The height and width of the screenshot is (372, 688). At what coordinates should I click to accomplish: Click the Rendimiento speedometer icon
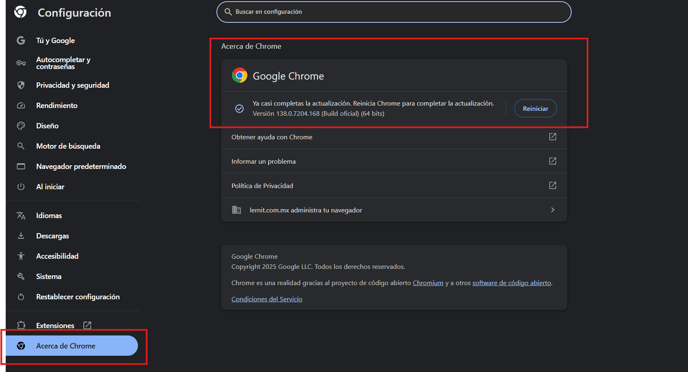(21, 105)
